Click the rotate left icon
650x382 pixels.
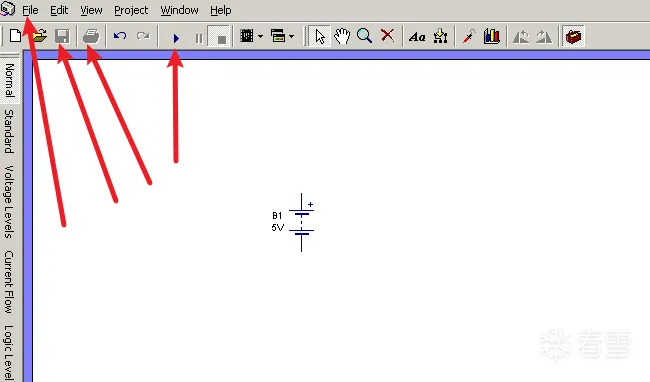[x=521, y=37]
